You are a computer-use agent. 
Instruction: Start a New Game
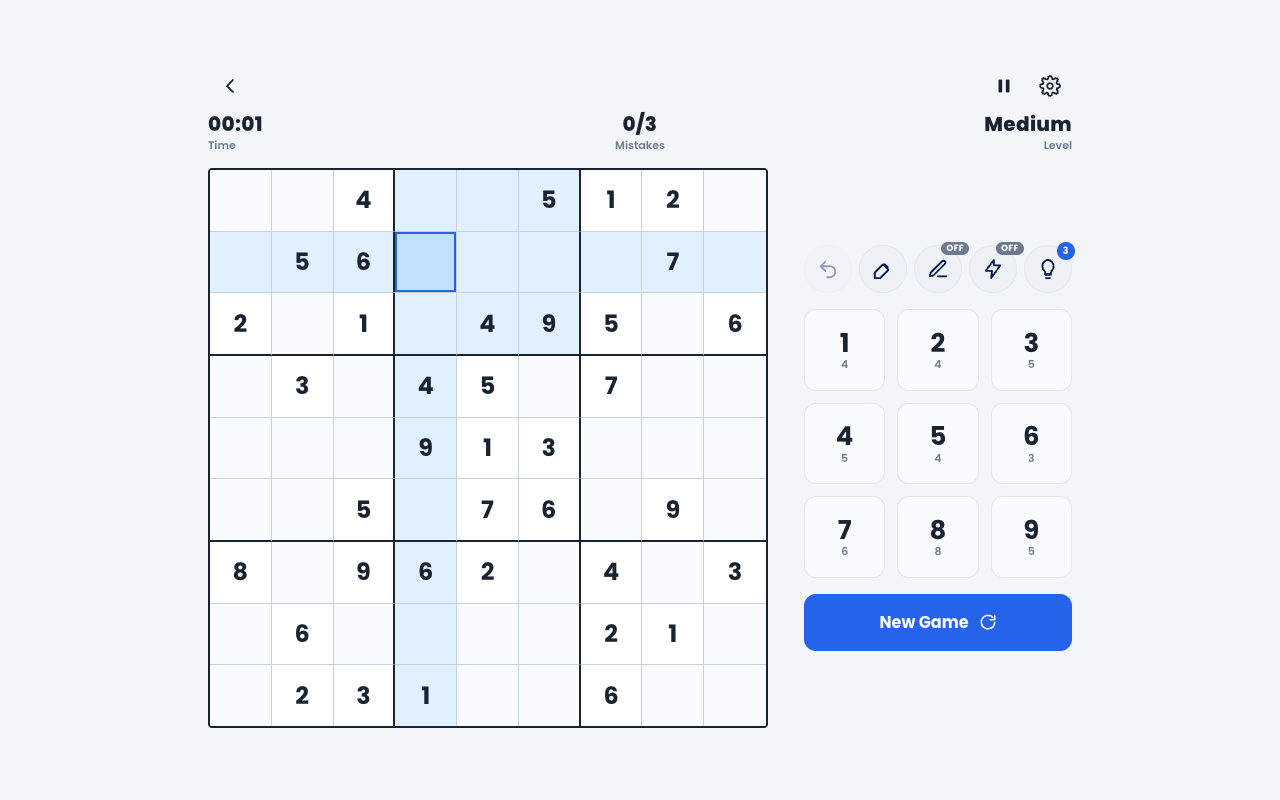(x=938, y=622)
